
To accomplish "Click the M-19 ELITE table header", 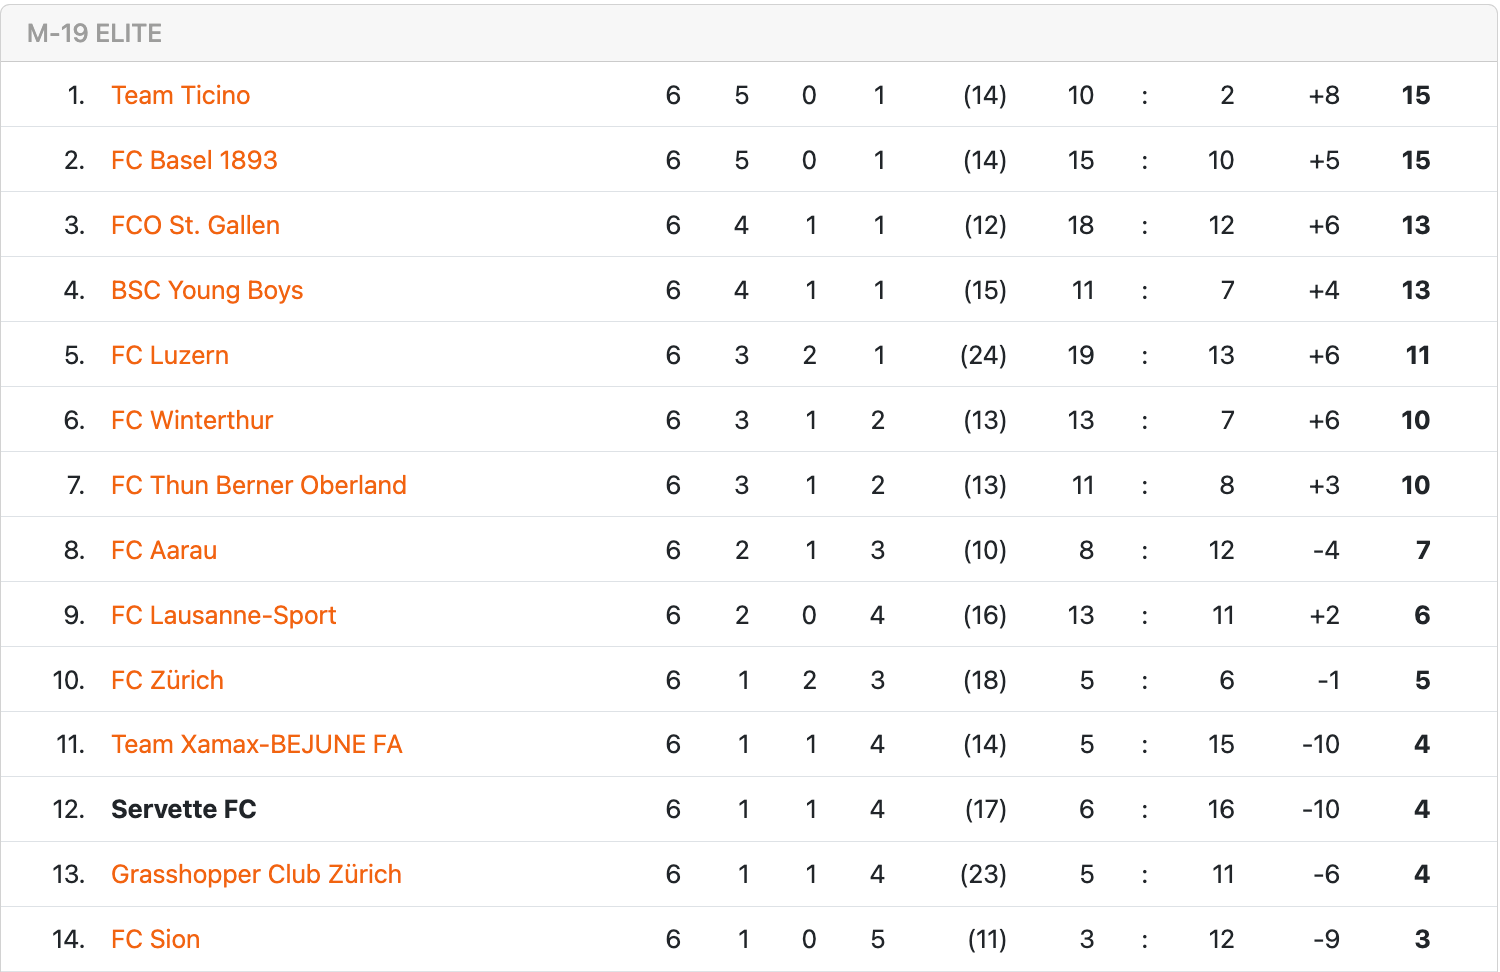I will [95, 33].
